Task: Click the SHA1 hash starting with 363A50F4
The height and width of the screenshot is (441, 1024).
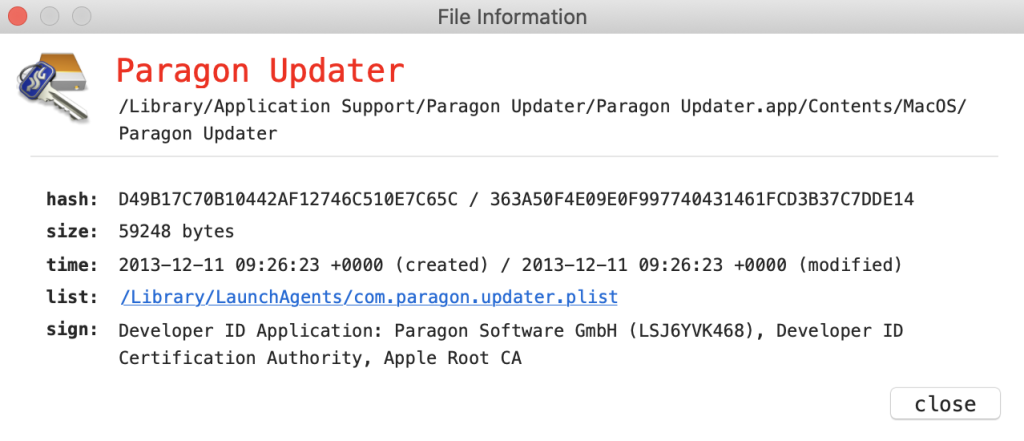Action: coord(702,199)
